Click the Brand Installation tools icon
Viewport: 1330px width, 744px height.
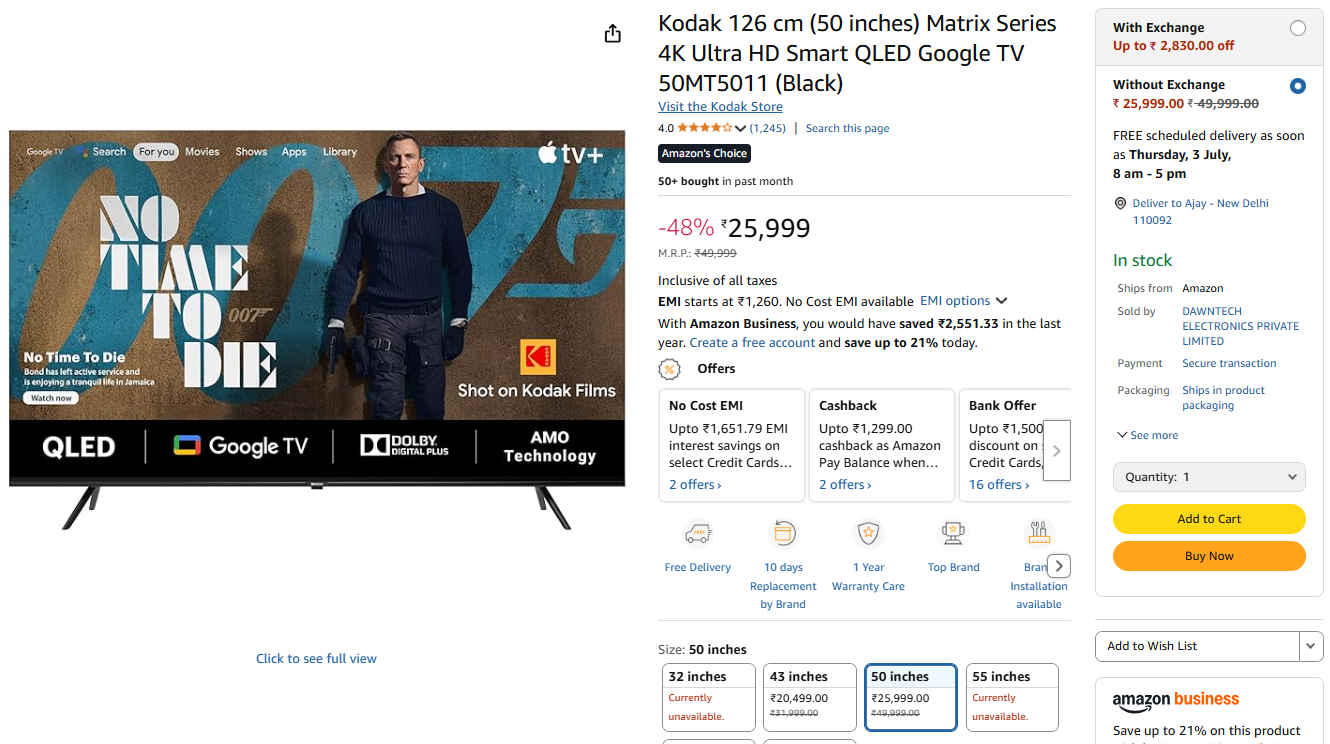[1038, 533]
